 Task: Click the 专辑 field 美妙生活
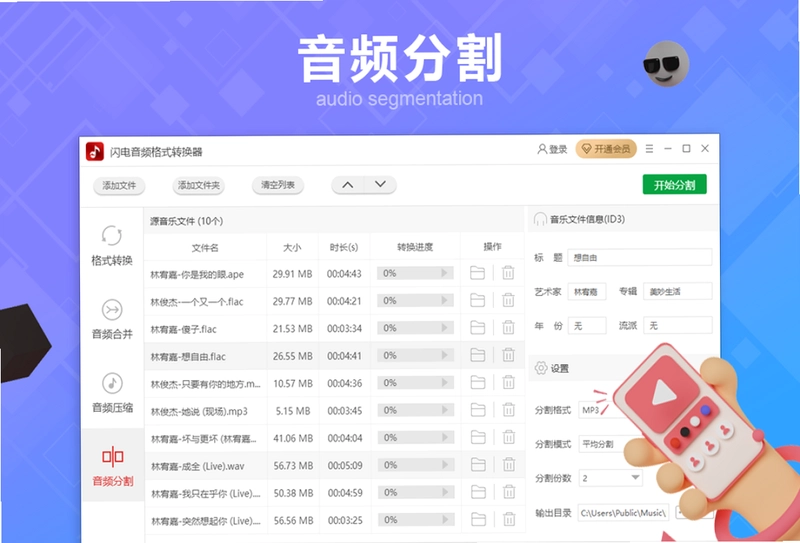678,291
